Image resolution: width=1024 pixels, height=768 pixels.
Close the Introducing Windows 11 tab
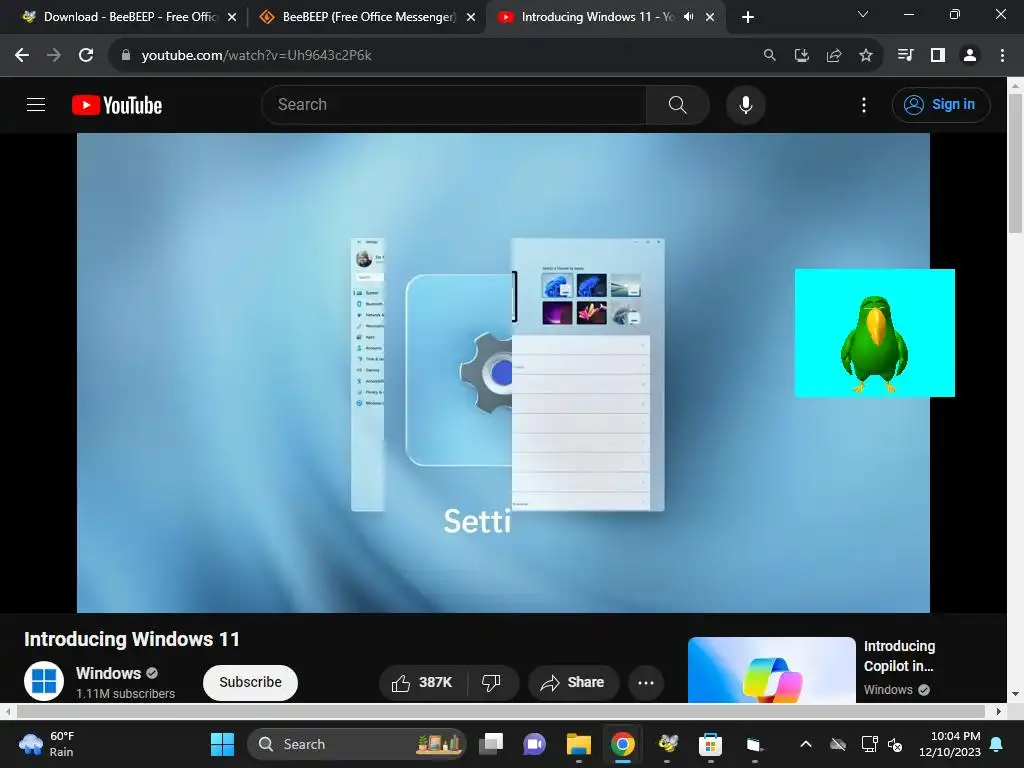[710, 17]
